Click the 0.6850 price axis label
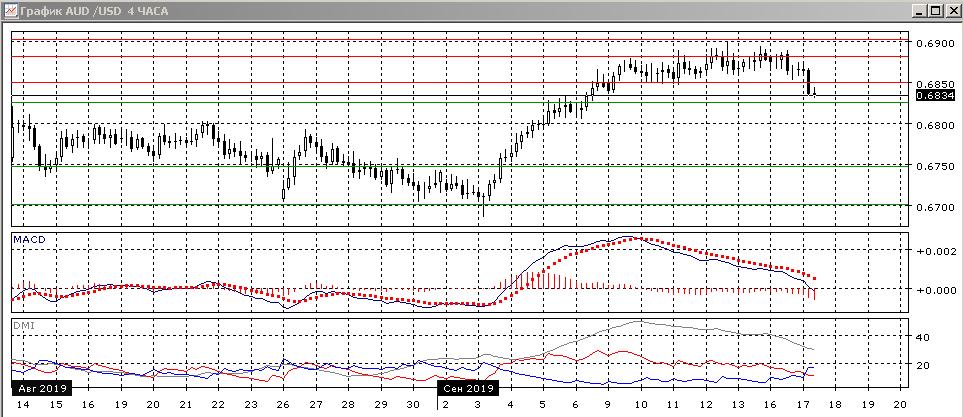 click(936, 85)
